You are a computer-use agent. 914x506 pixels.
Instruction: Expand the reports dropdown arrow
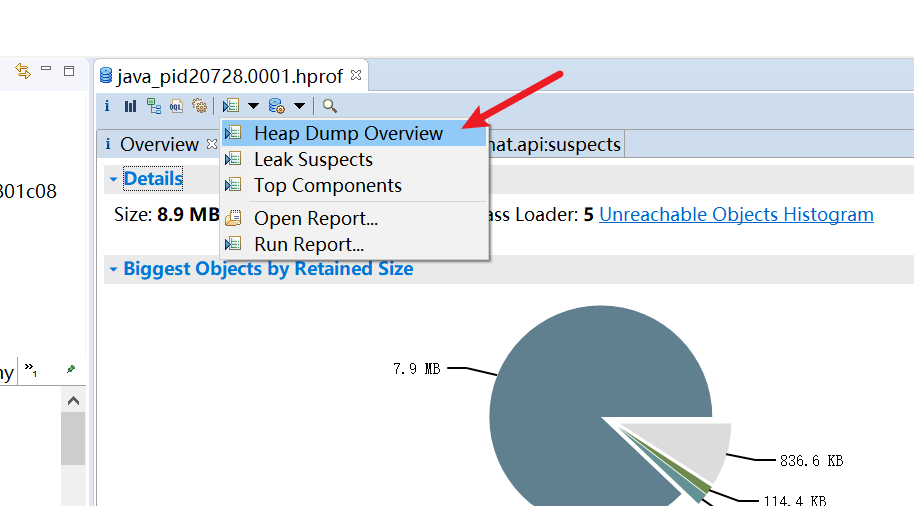tap(253, 106)
